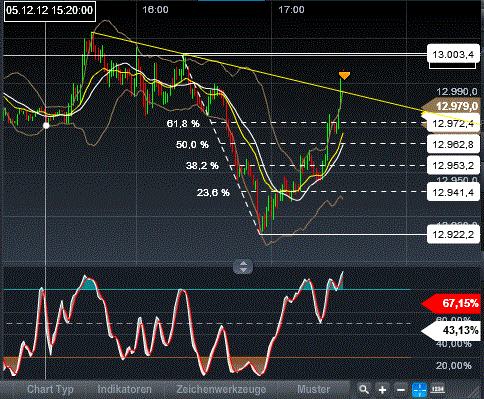Select the 12.953,2 Fibonacci price label
Viewport: 484px width, 399px height.
coord(453,165)
